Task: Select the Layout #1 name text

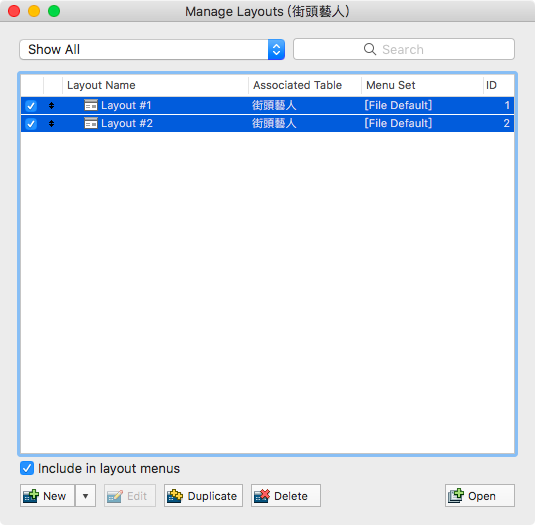Action: (126, 105)
